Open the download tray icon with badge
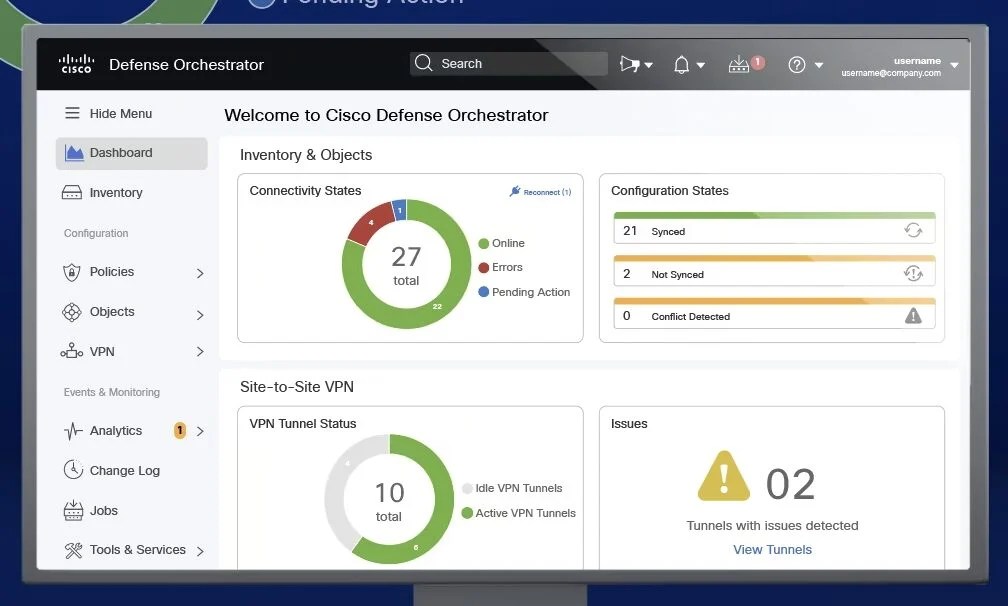Image resolution: width=1008 pixels, height=606 pixels. (x=739, y=64)
